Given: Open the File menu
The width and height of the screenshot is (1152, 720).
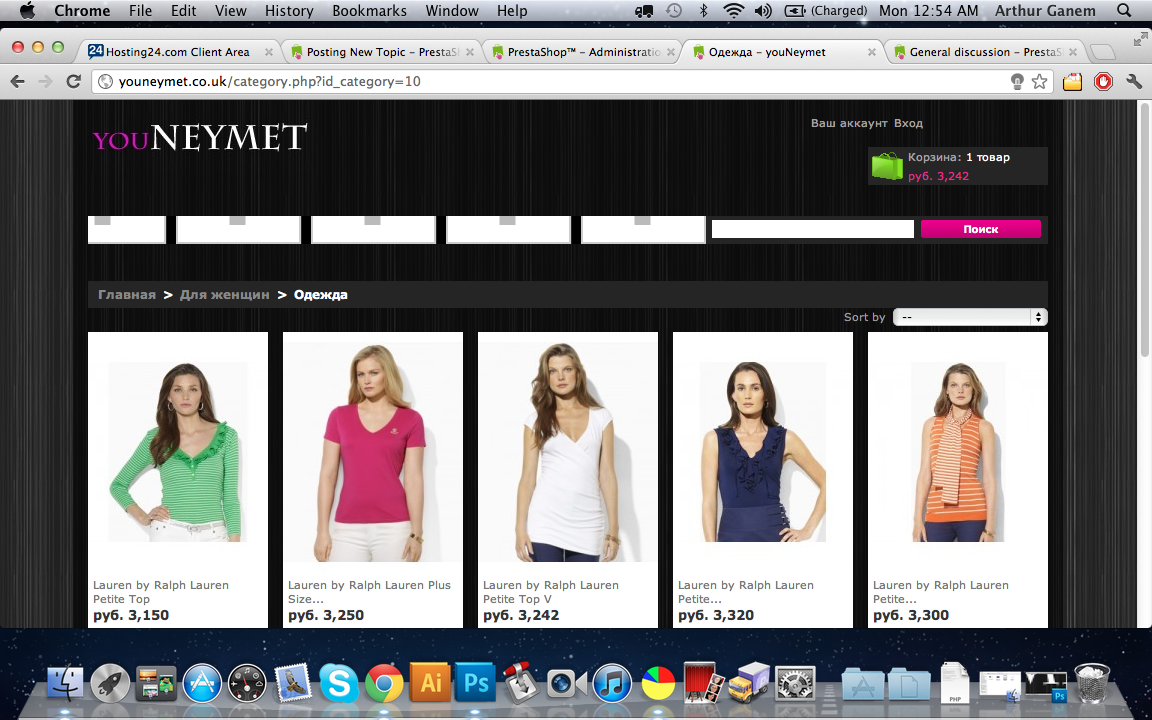Looking at the screenshot, I should [x=140, y=10].
